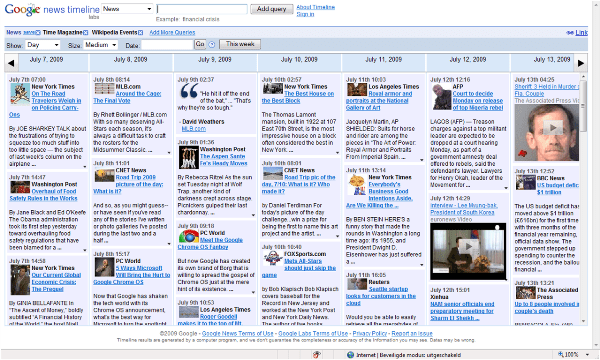Open FOXSports All-Star logo thumbnail
Image resolution: width=600 pixels, height=360 pixels.
click(x=273, y=258)
